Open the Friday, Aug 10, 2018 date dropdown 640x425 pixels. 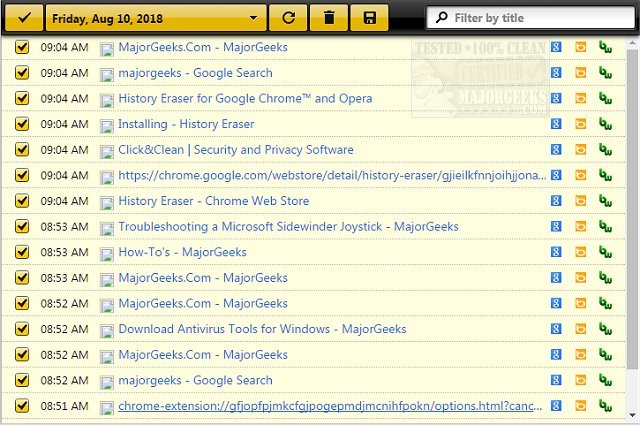pyautogui.click(x=156, y=17)
